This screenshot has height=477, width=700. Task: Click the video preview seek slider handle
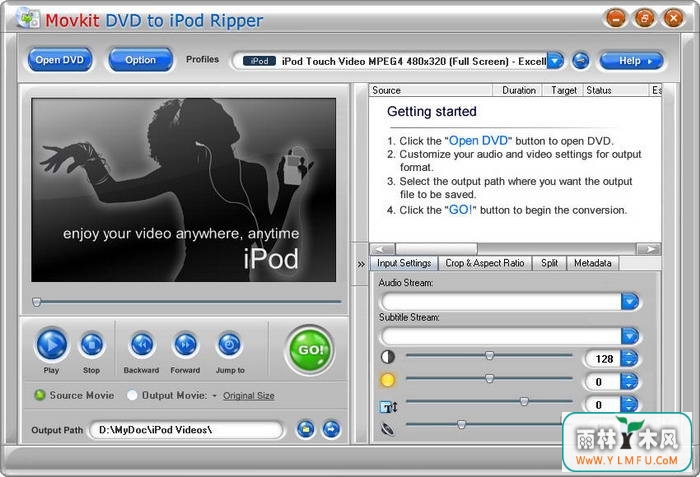click(37, 302)
